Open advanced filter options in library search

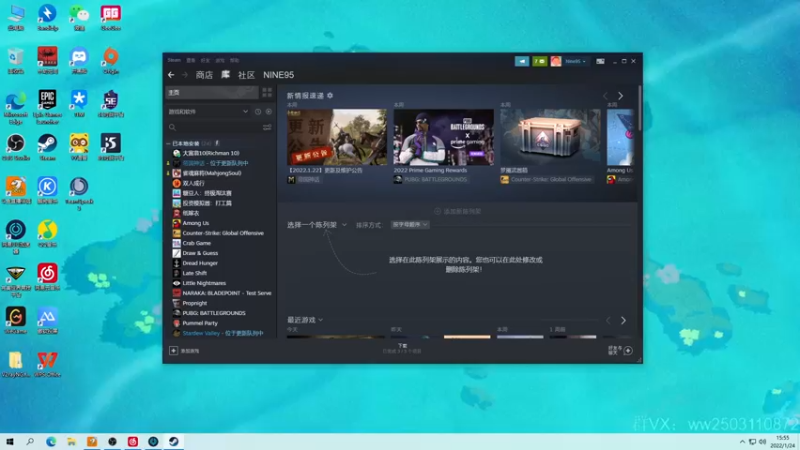click(267, 127)
